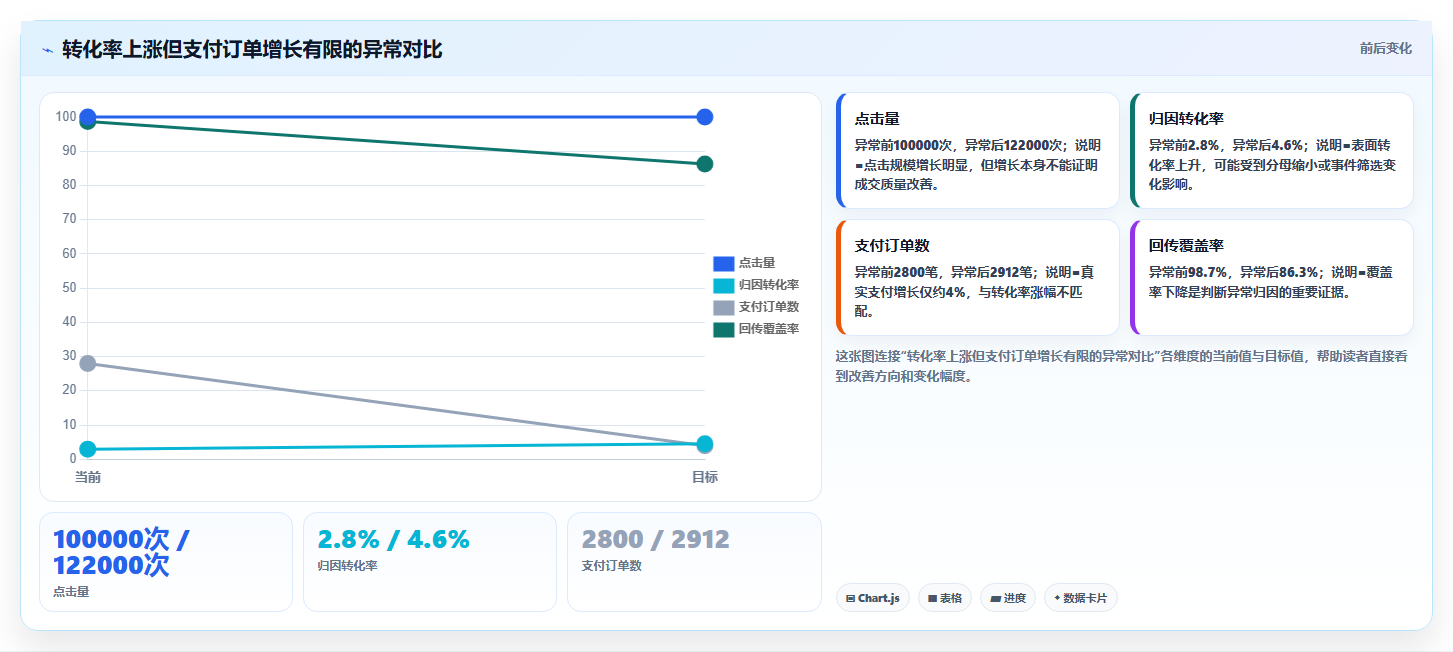Click the 点击量 data point at 当前
The height and width of the screenshot is (652, 1453).
[88, 117]
